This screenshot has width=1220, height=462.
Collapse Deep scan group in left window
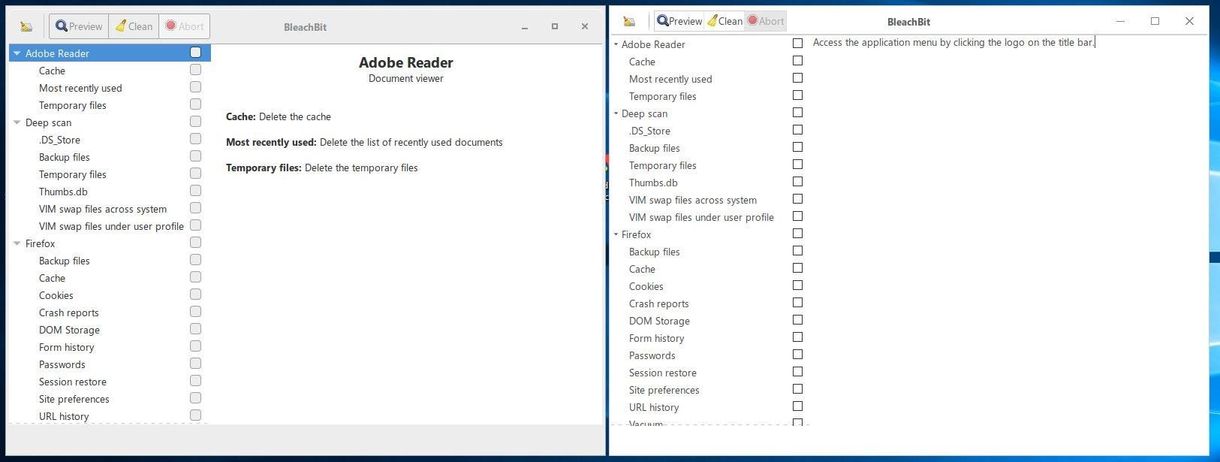16,123
